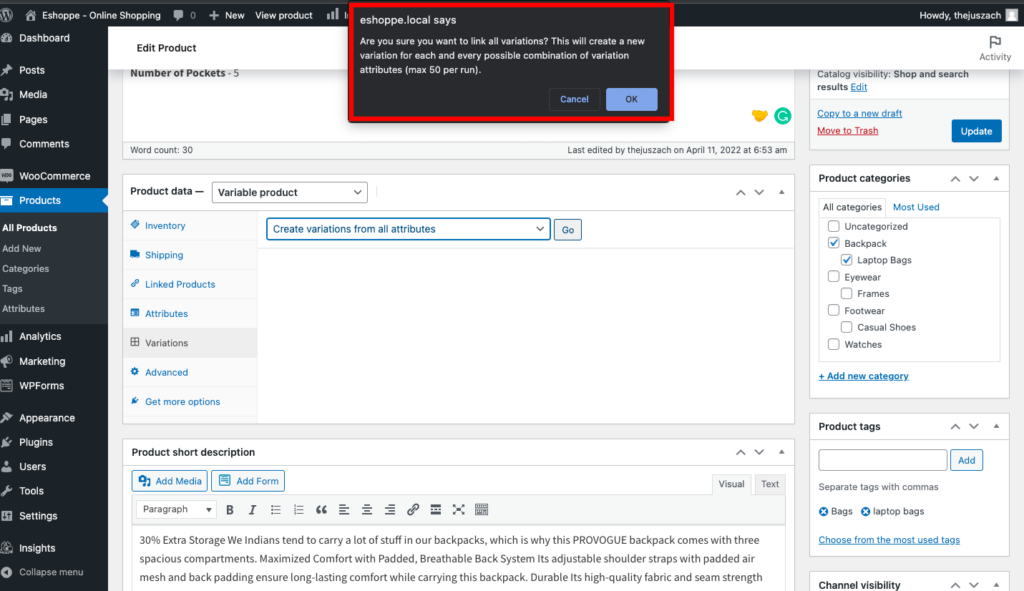This screenshot has width=1024, height=591.
Task: Toggle fullscreen editor icon
Action: (x=458, y=509)
